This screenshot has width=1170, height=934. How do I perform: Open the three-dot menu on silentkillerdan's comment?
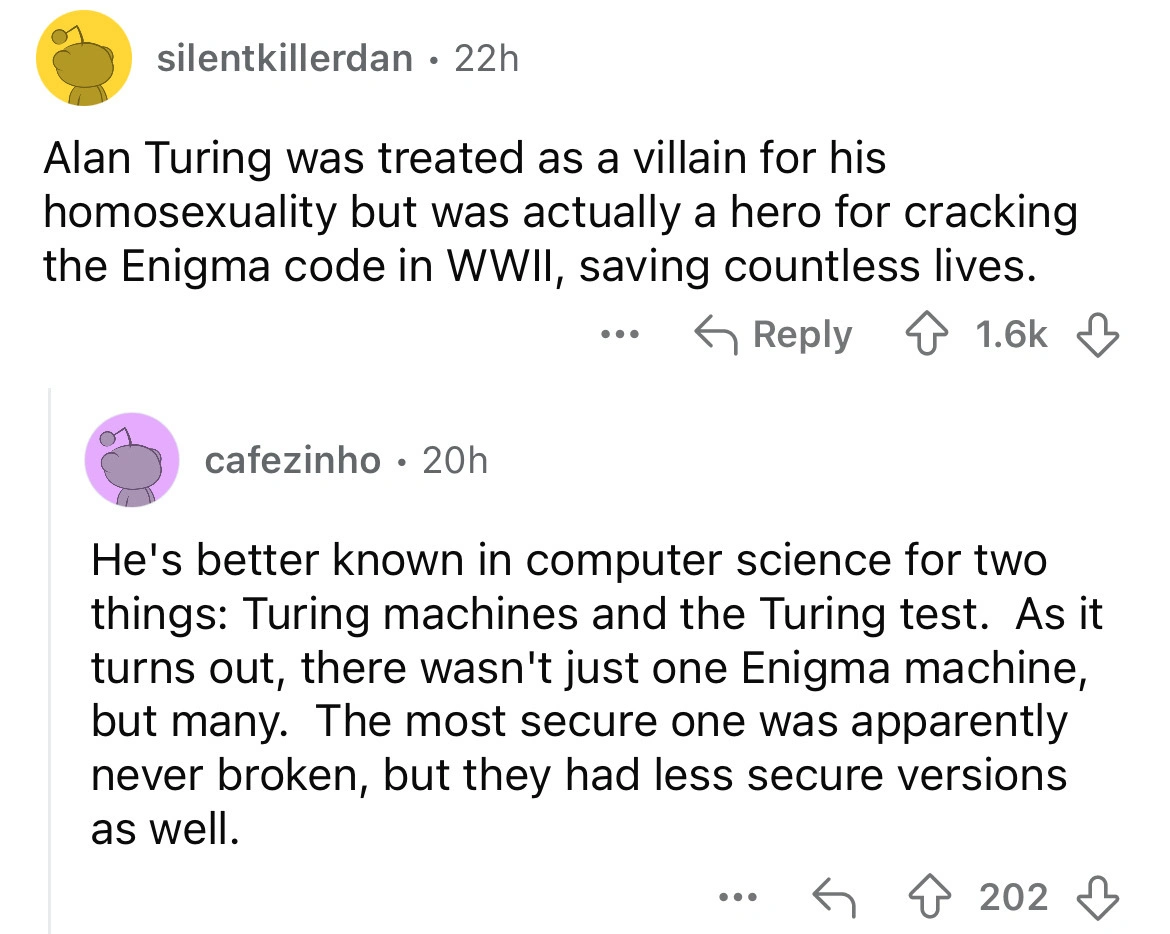pyautogui.click(x=619, y=336)
